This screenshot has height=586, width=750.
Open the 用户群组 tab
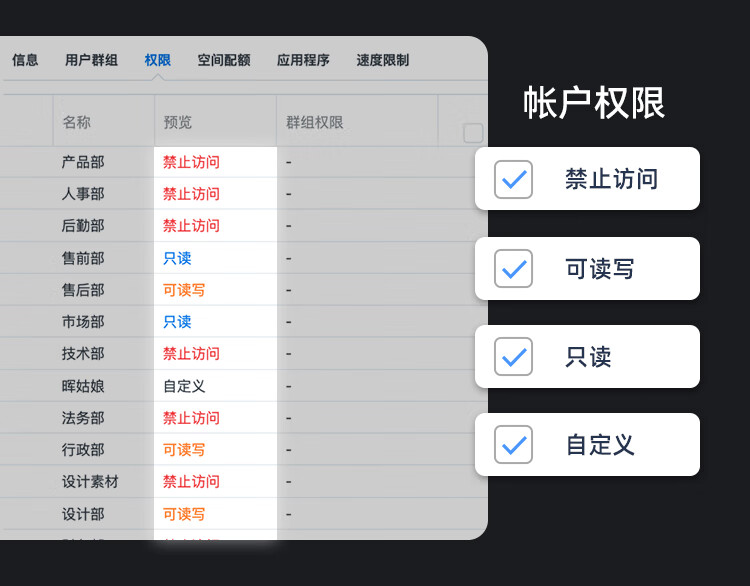click(x=91, y=60)
